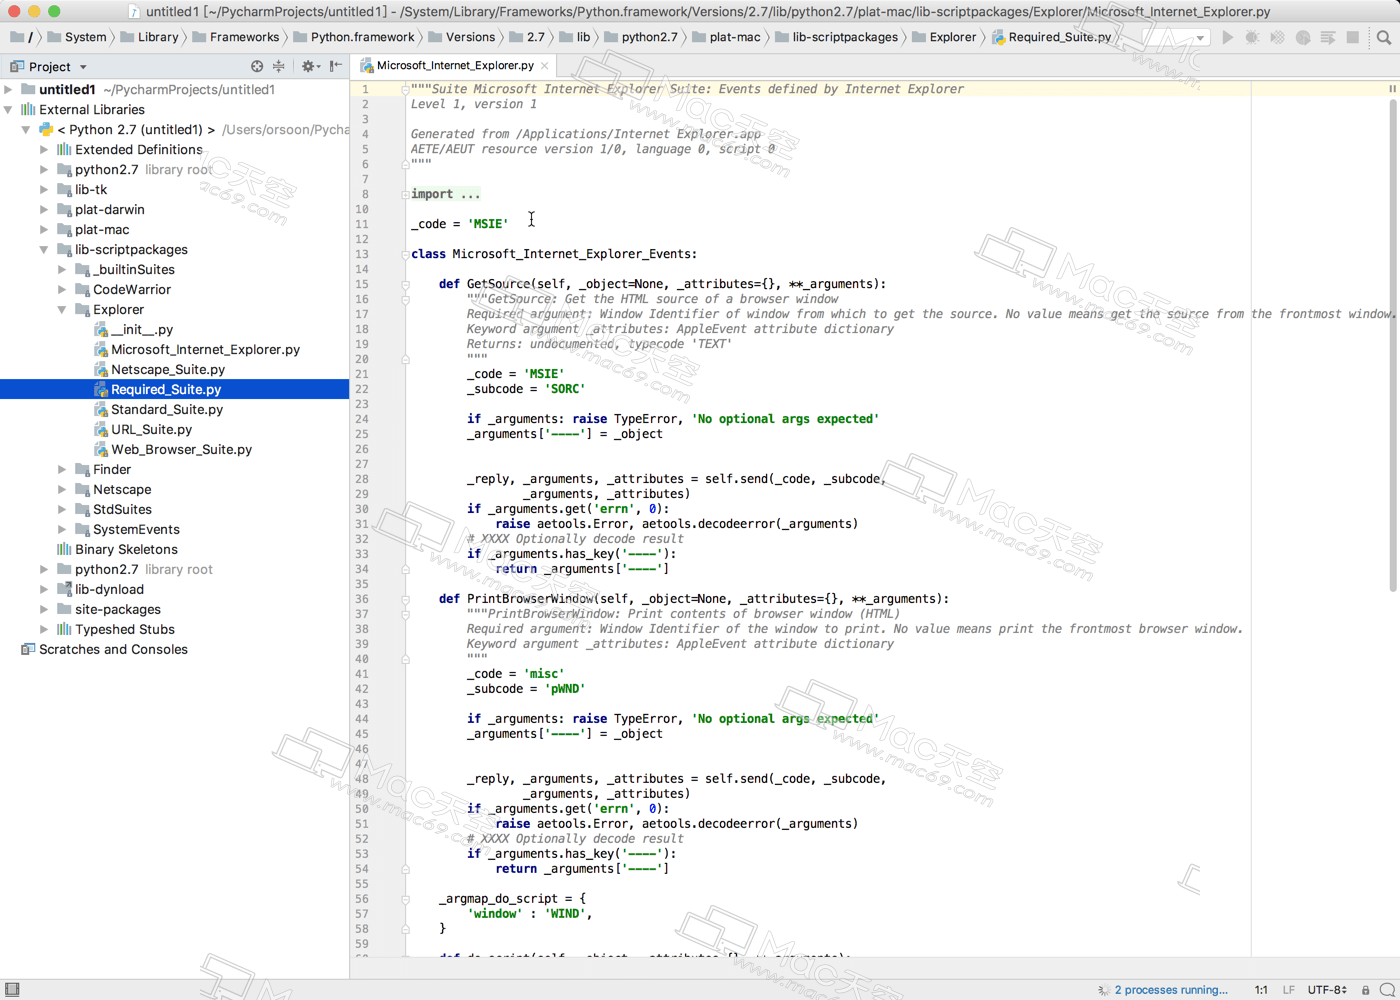This screenshot has width=1400, height=1000.
Task: Open the chat bubble icon in status bar
Action: coord(1387,990)
